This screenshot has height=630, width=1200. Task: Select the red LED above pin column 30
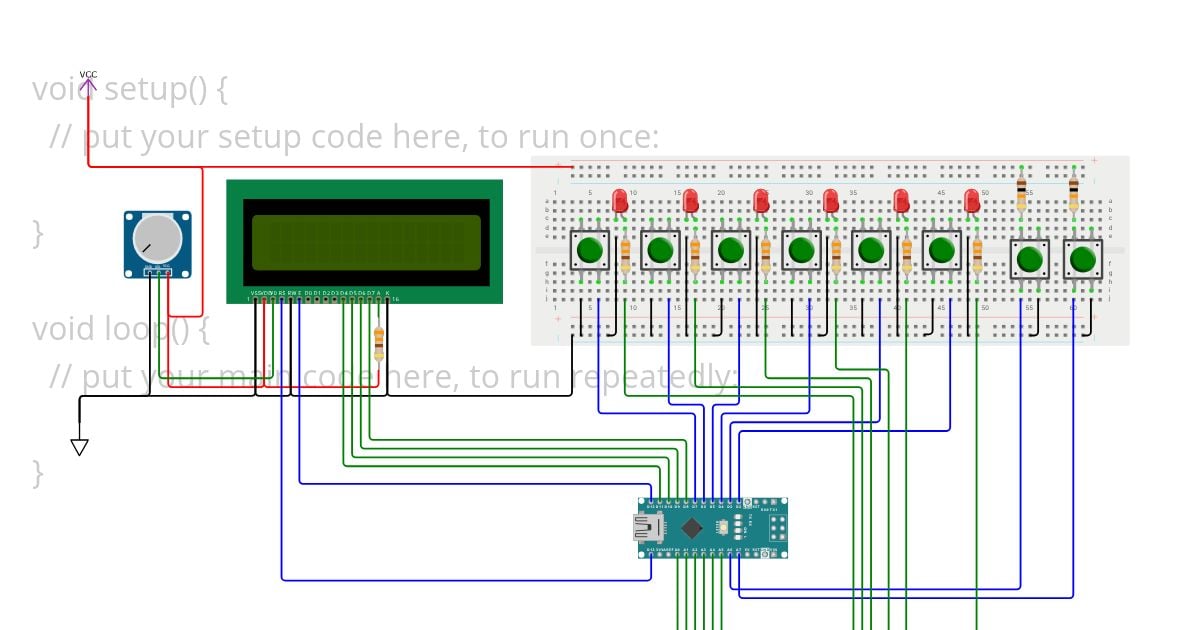tap(830, 201)
